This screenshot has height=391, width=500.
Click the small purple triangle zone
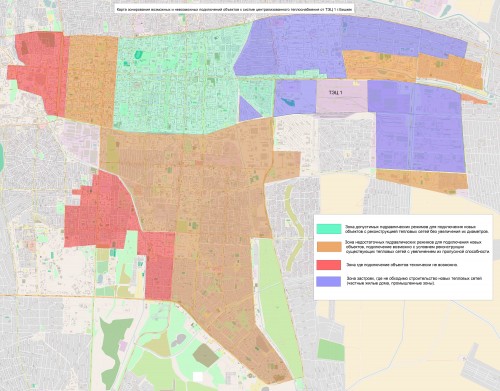248,110
